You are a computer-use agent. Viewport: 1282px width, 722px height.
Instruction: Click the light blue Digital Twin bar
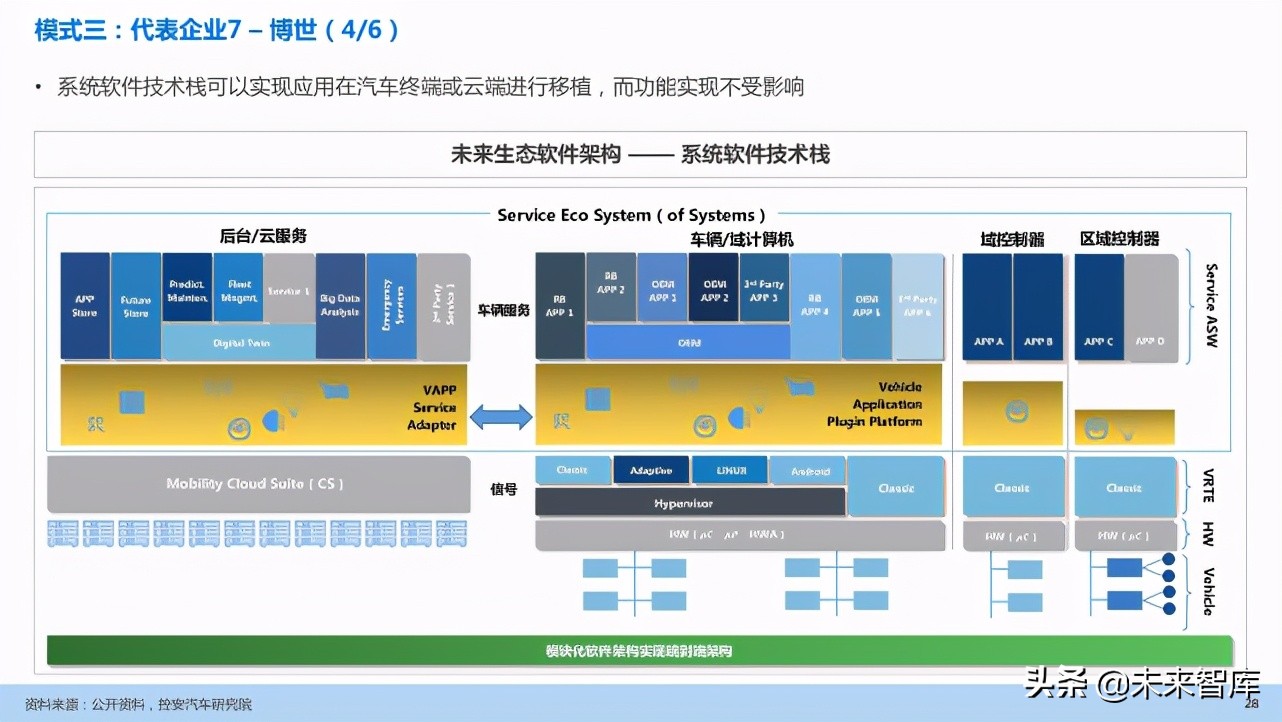point(238,342)
